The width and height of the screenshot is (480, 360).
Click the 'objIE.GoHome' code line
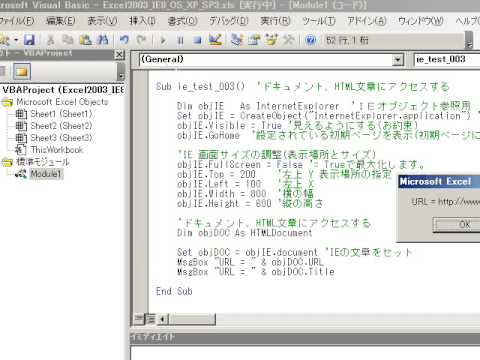pyautogui.click(x=208, y=135)
